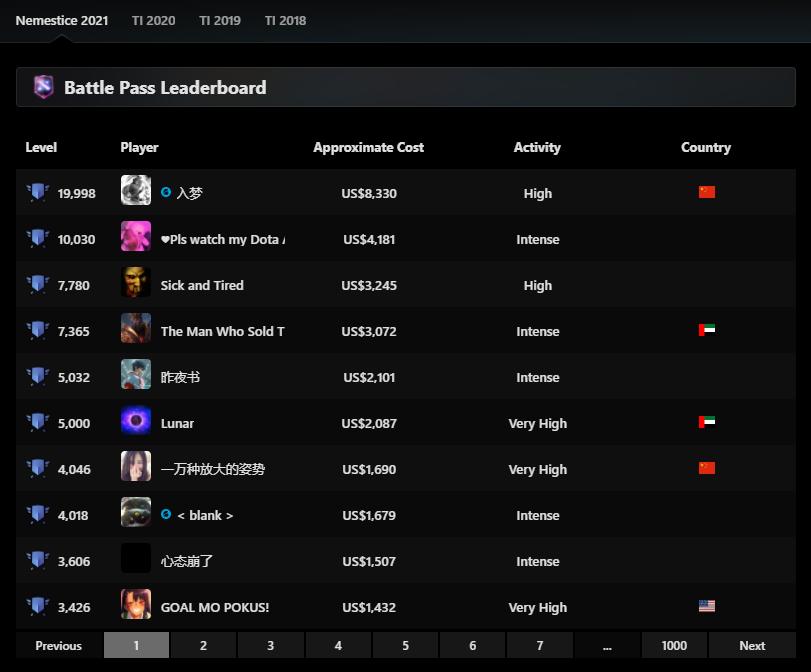Viewport: 811px width, 672px height.
Task: Go to page 7
Action: click(540, 645)
